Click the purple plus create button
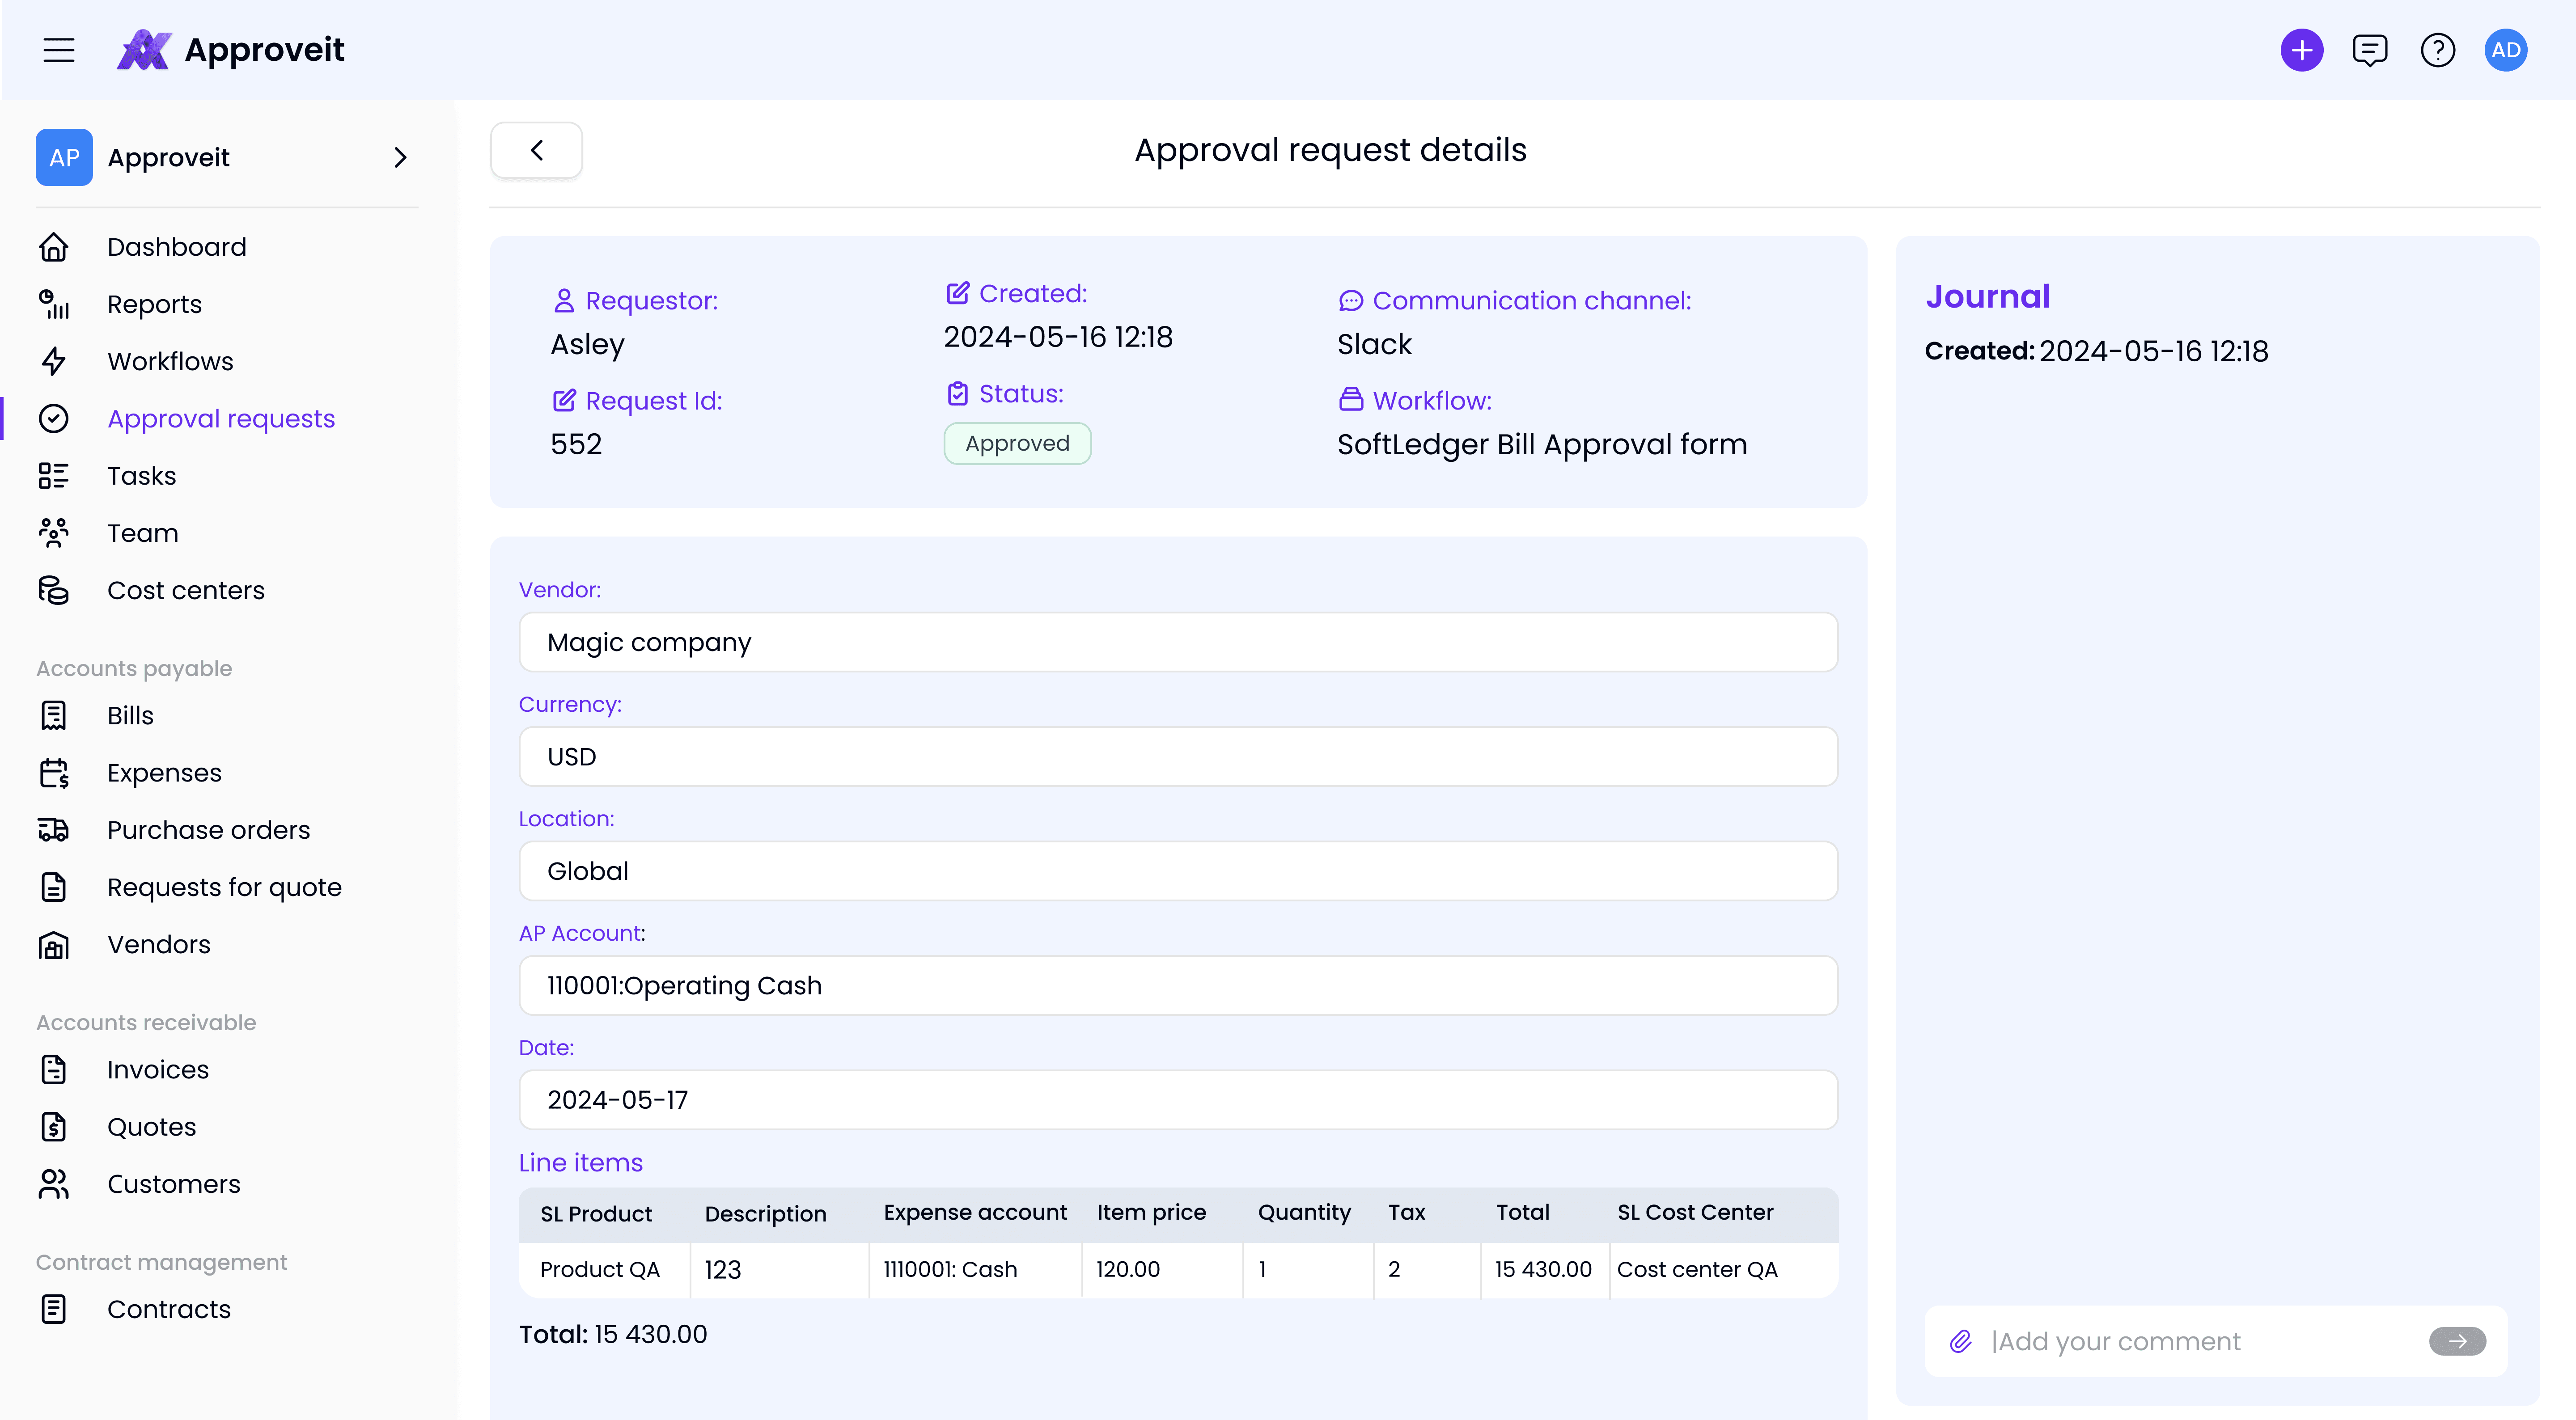Viewport: 2576px width, 1420px height. (2301, 50)
